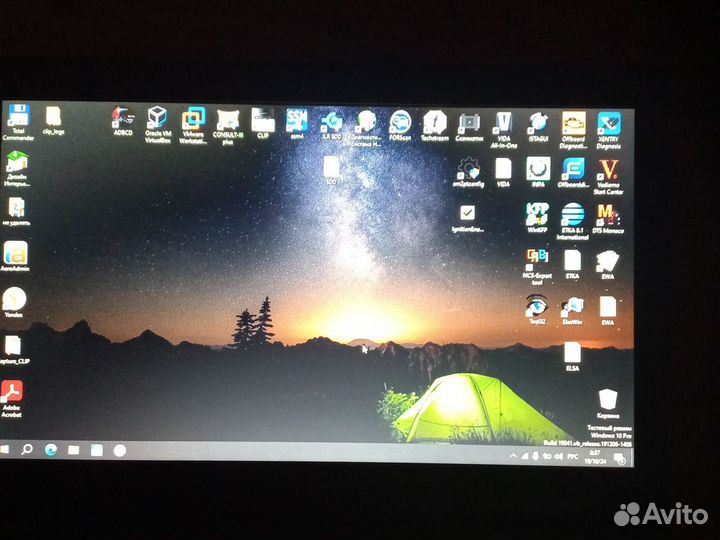This screenshot has width=720, height=540.
Task: Open taskbar search magnifier
Action: coord(27,450)
